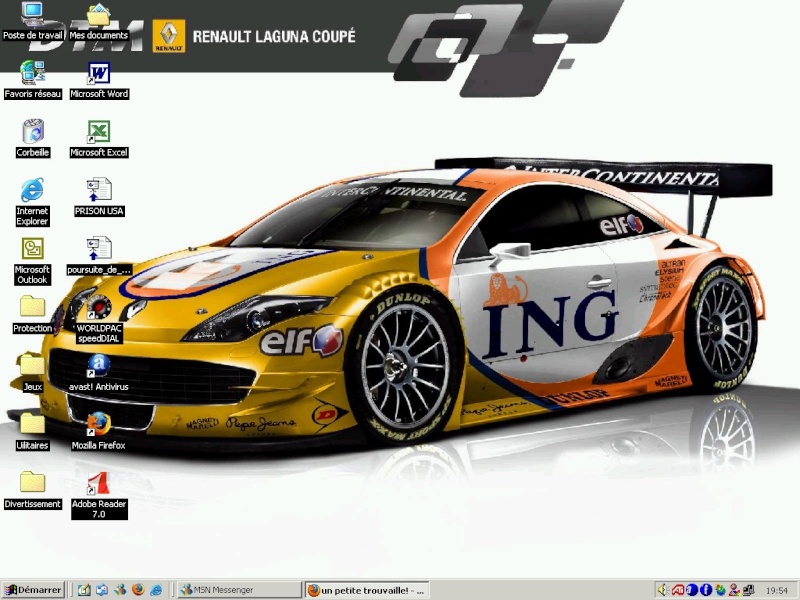800x600 pixels.
Task: Launch Outlook Express from quick launch
Action: (102, 590)
